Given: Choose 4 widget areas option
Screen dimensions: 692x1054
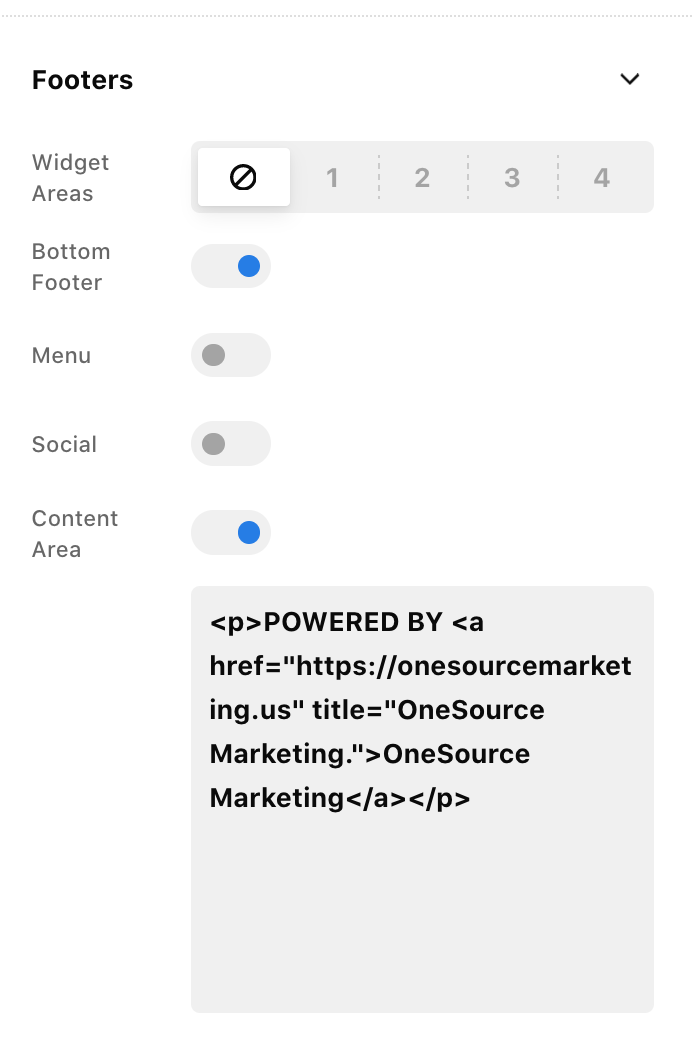Looking at the screenshot, I should pos(601,178).
